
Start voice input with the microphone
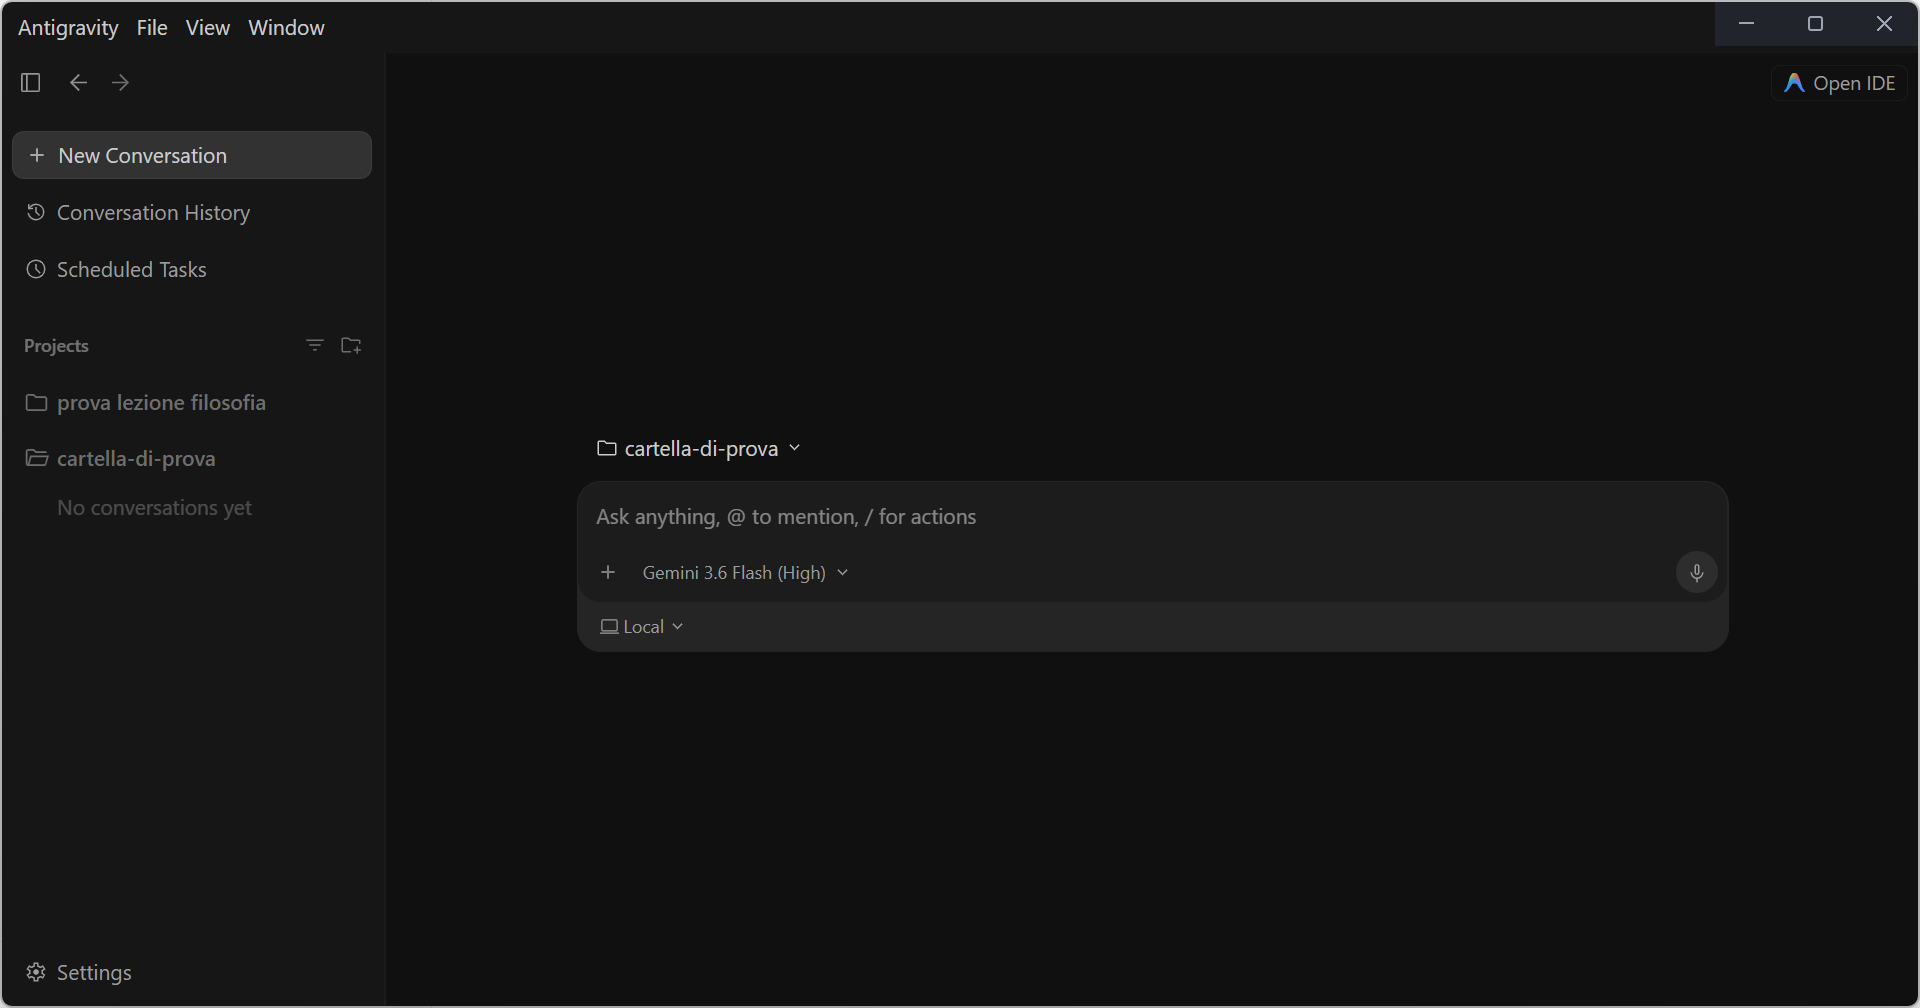tap(1696, 573)
